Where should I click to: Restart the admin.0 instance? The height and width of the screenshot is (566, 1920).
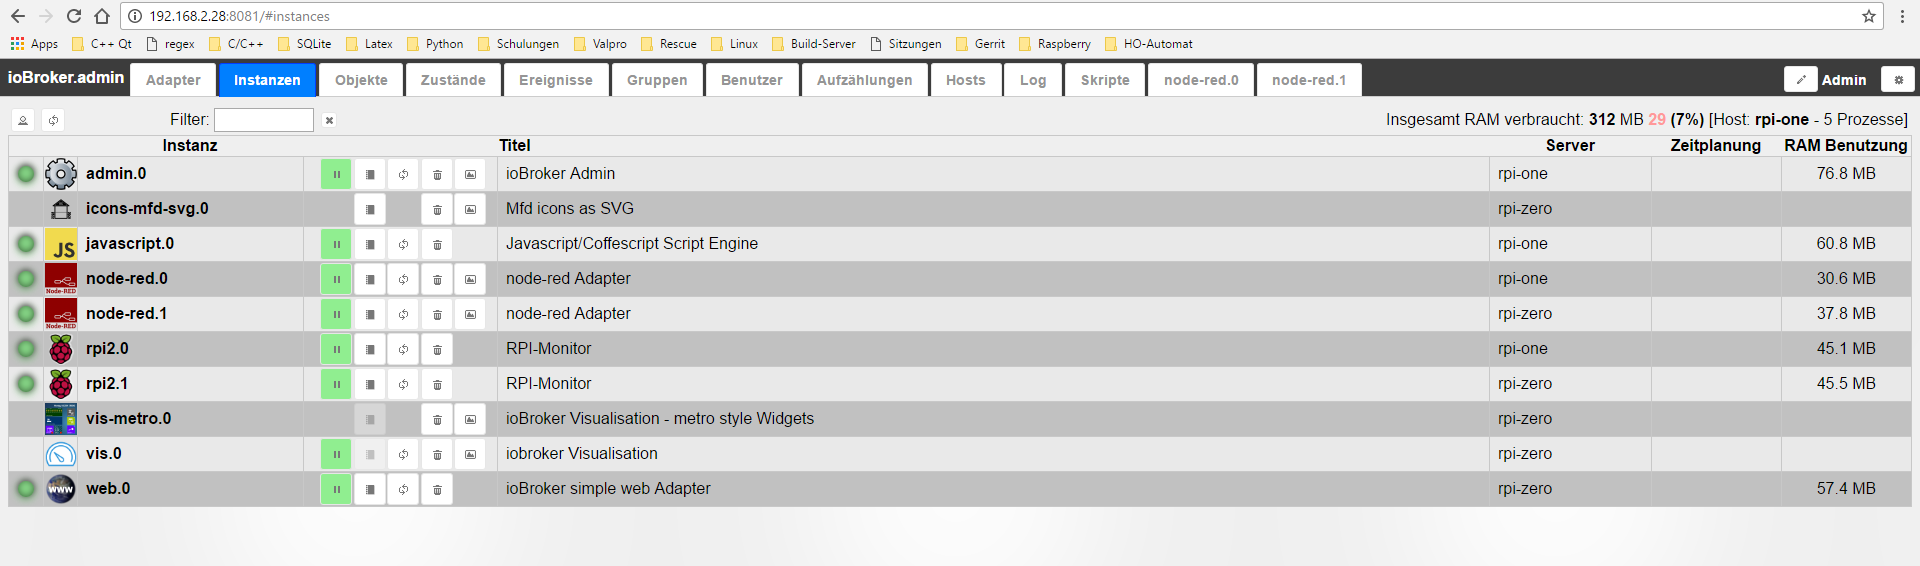tap(403, 174)
